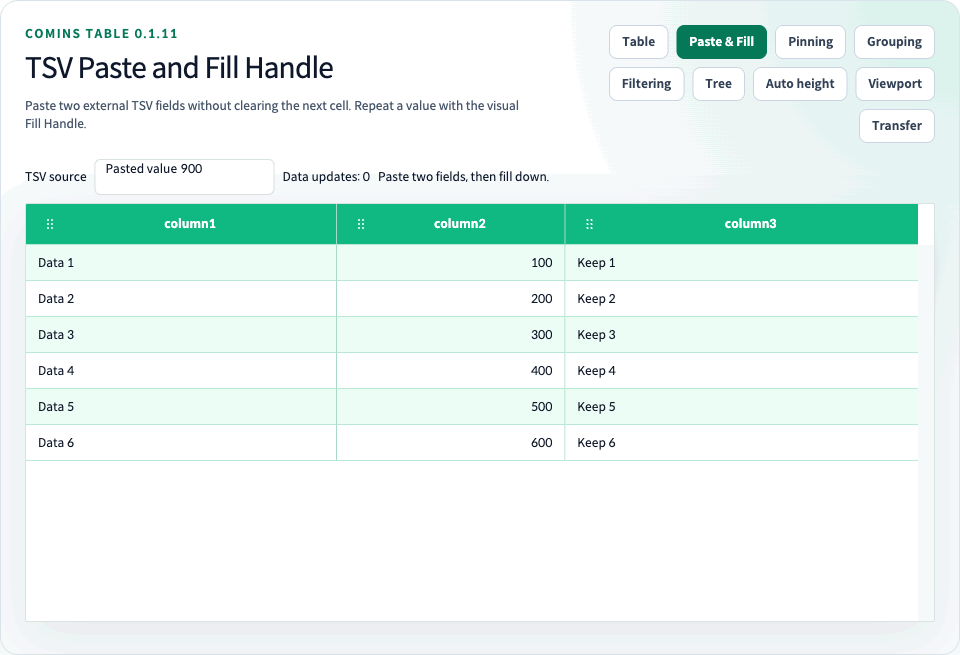Click the Transfer button
960x655 pixels.
pos(896,126)
